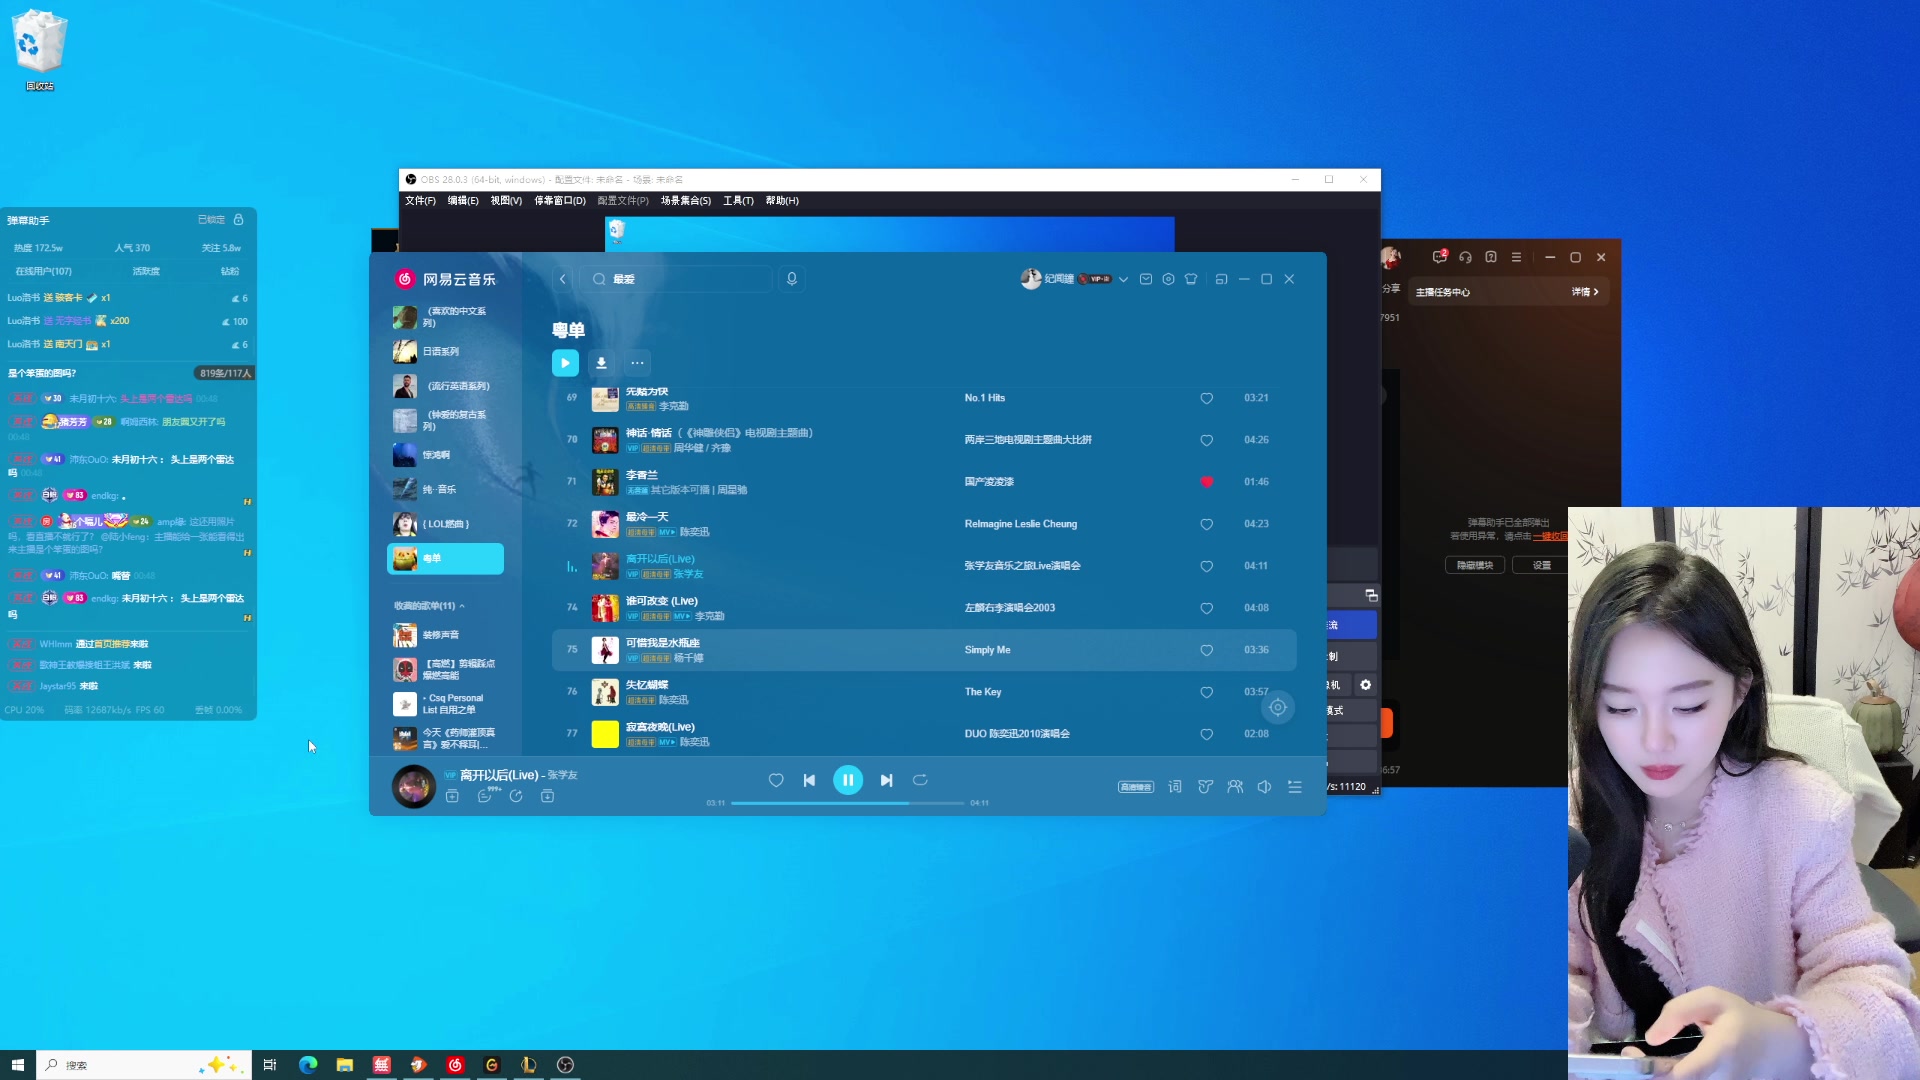
Task: Open the sound effects icon in player bar
Action: pyautogui.click(x=1205, y=787)
